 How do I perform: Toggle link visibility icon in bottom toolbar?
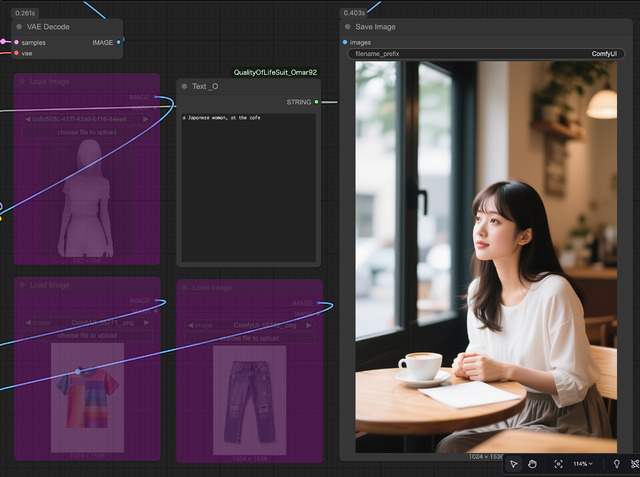[x=635, y=464]
